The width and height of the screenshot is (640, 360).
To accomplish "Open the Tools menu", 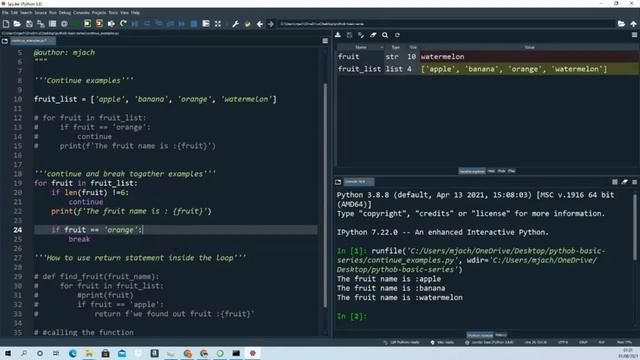I will (x=113, y=13).
